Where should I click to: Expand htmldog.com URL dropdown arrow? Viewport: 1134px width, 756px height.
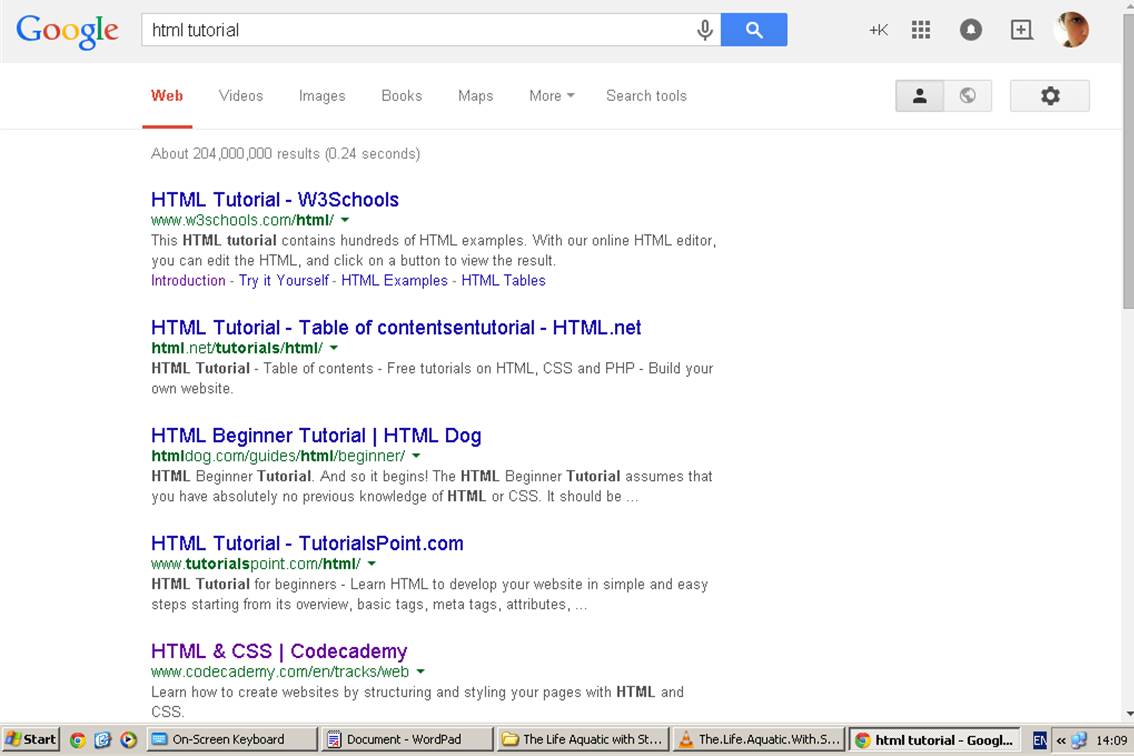coord(416,456)
